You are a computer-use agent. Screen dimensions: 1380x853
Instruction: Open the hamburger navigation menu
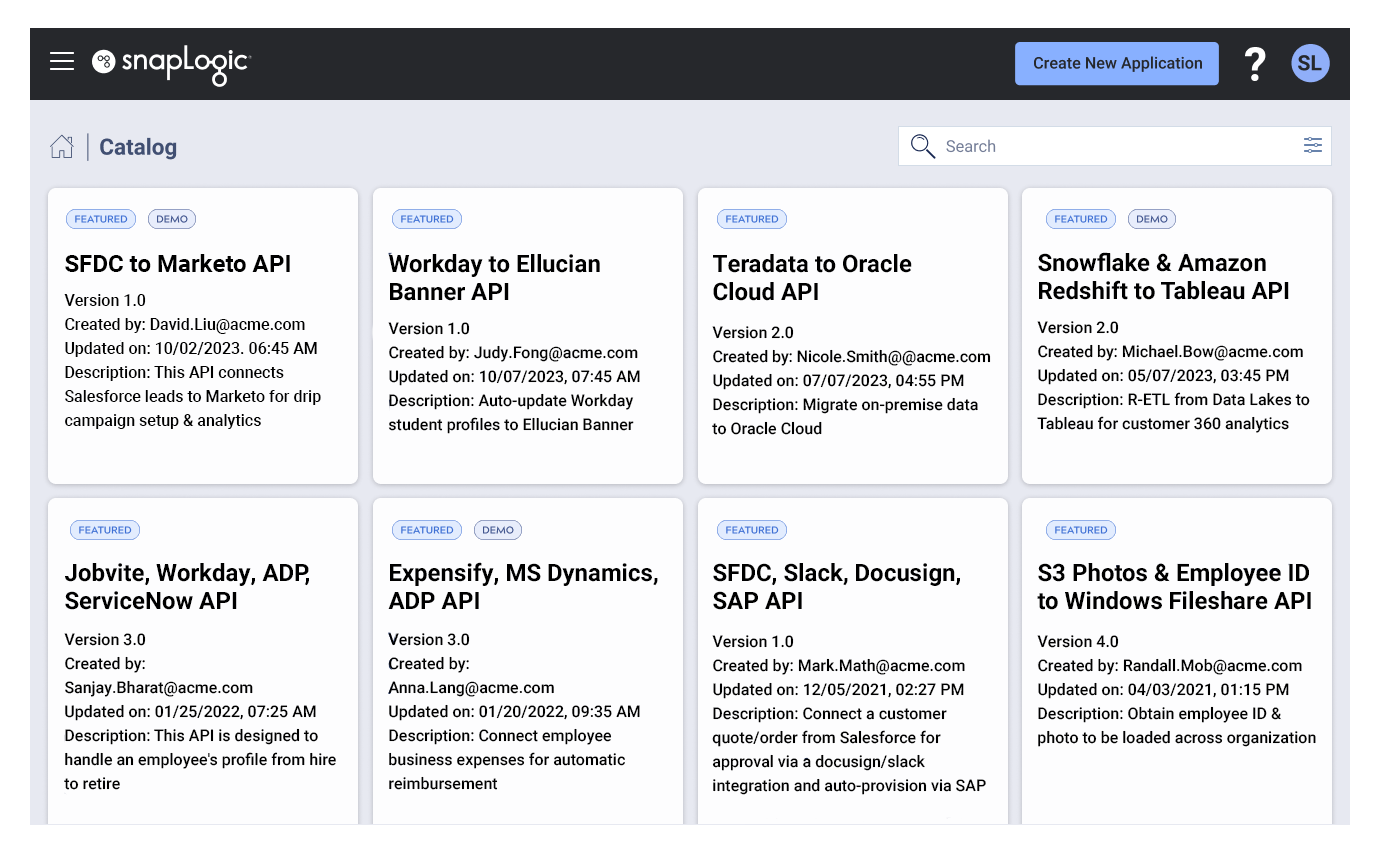pyautogui.click(x=62, y=62)
